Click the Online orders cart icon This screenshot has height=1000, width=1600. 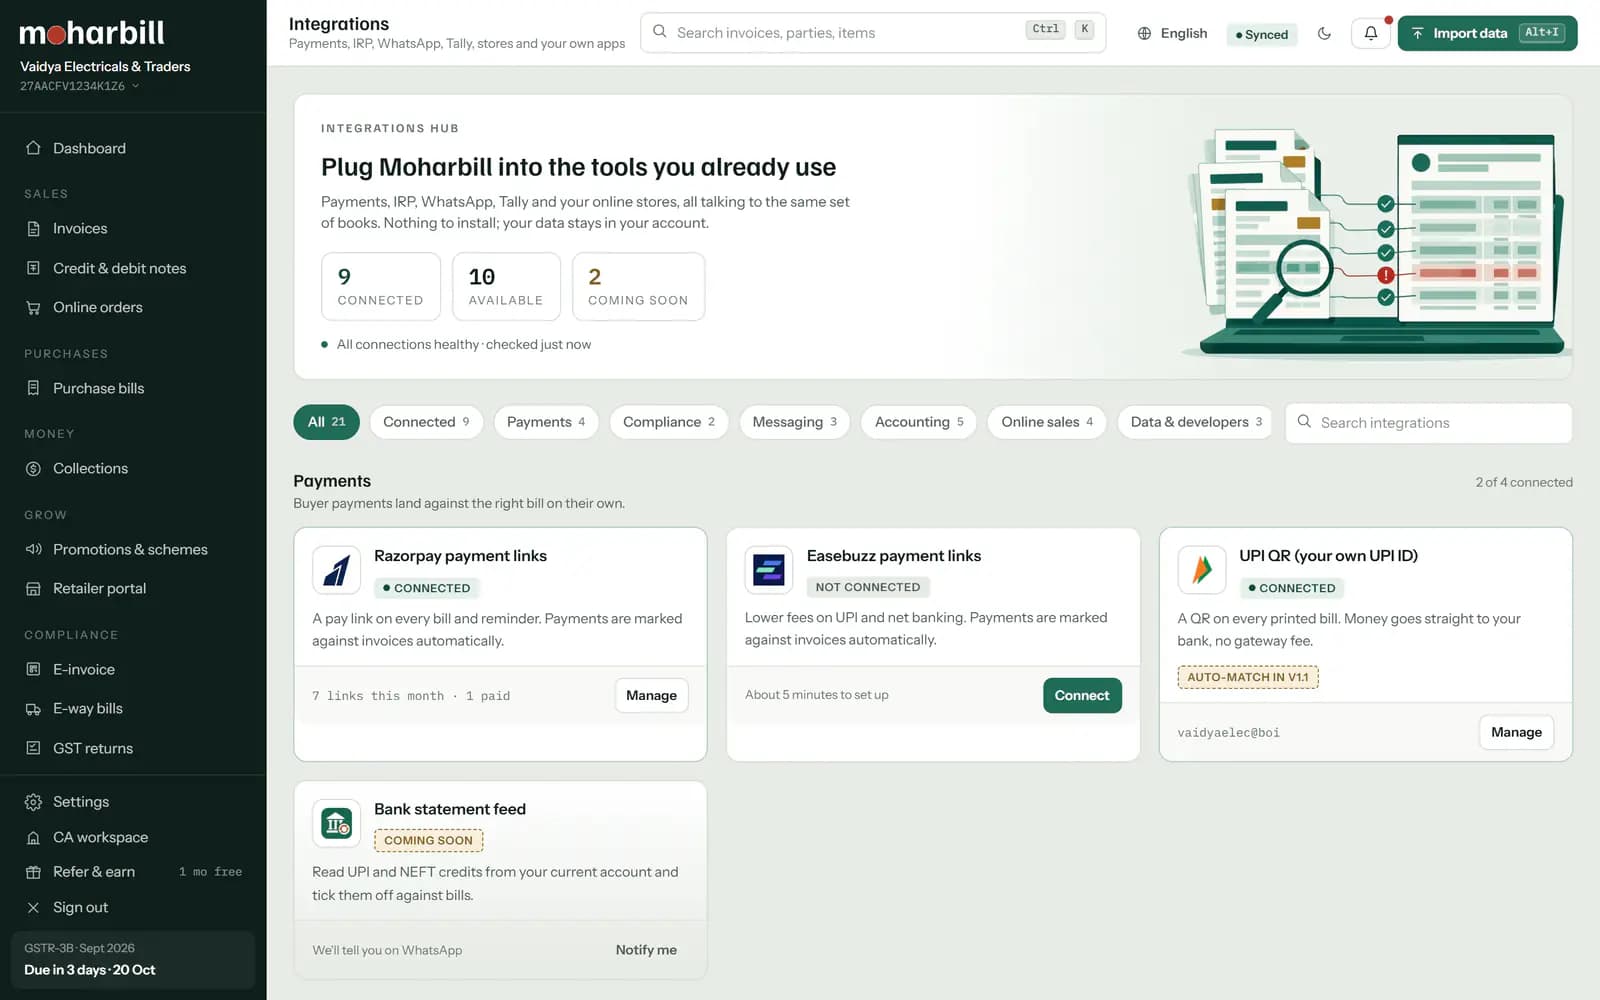(x=33, y=307)
